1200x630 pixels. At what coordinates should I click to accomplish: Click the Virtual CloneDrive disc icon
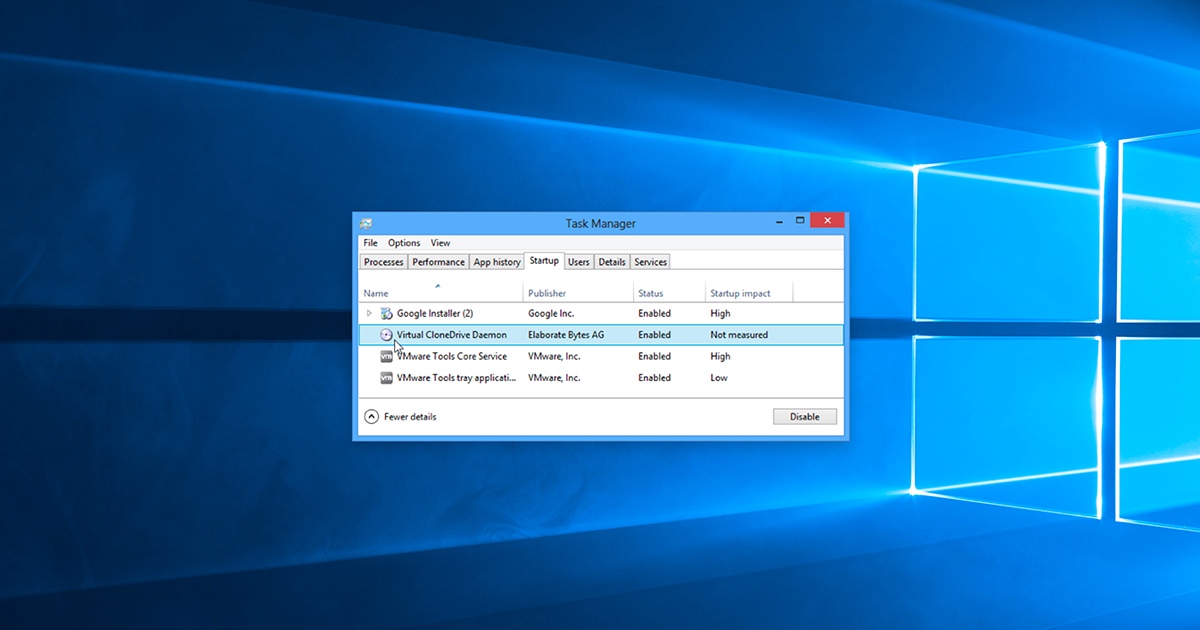[387, 335]
